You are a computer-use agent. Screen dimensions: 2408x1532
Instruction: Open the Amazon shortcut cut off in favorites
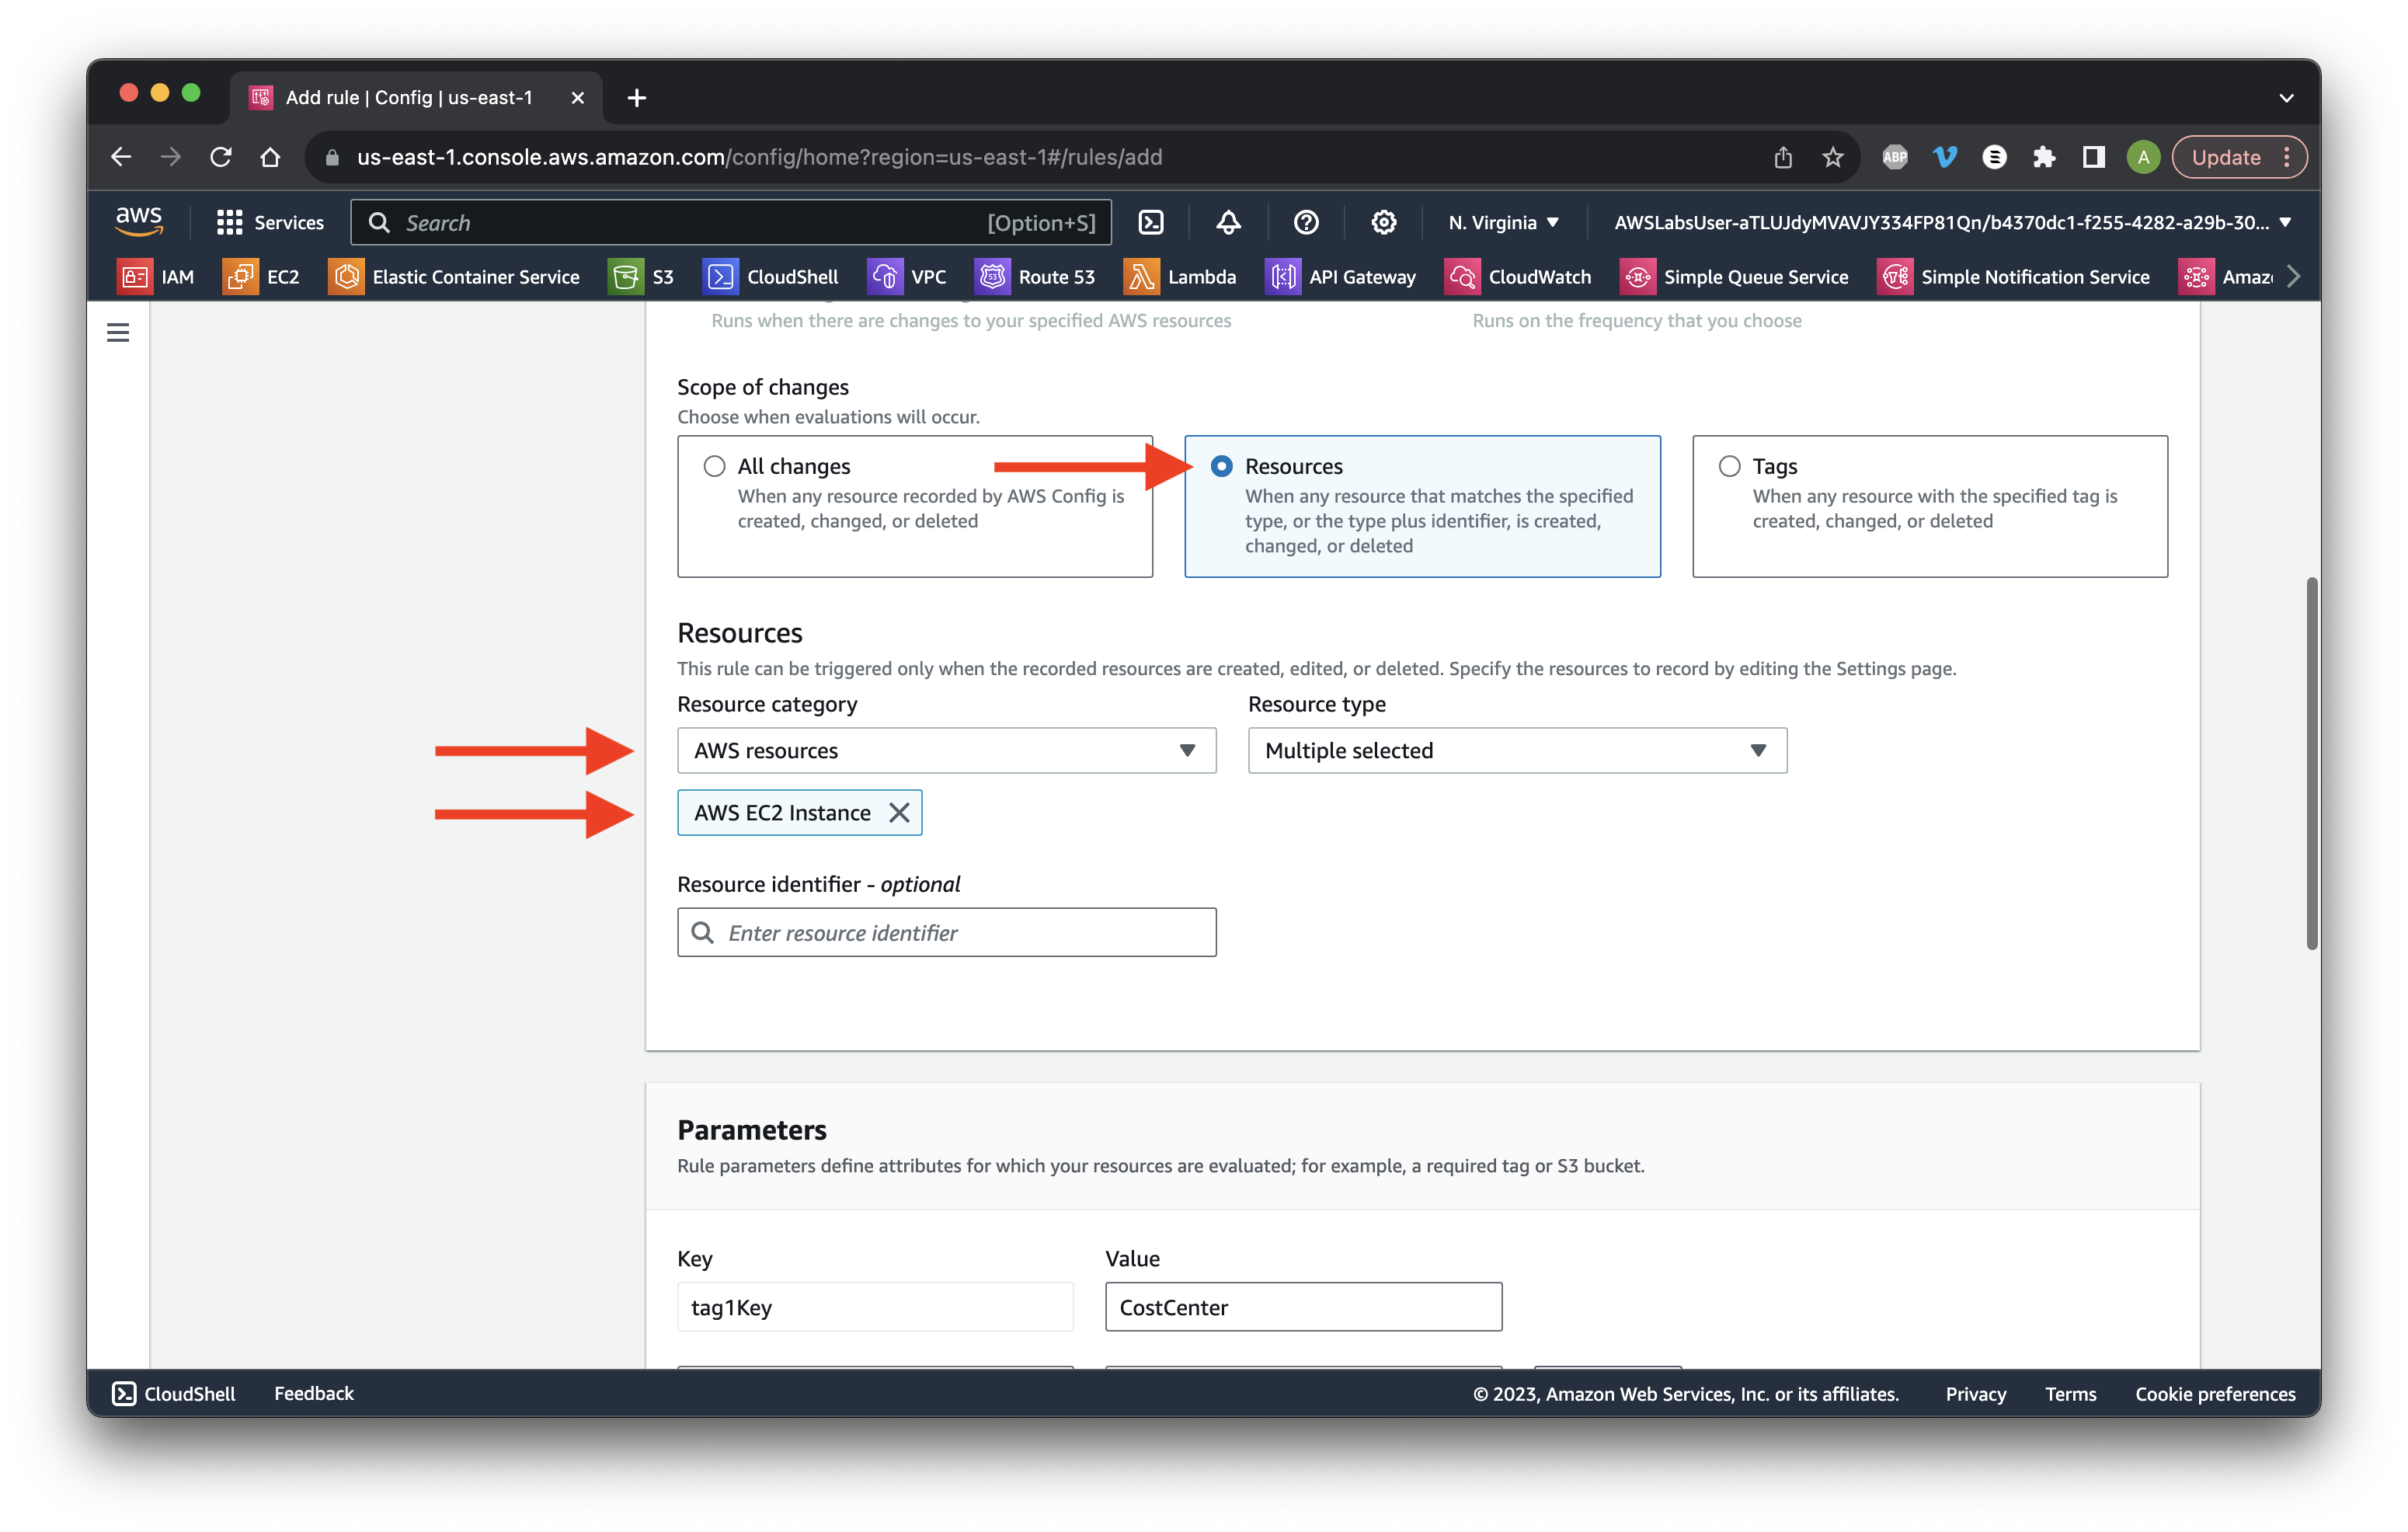pyautogui.click(x=2227, y=277)
